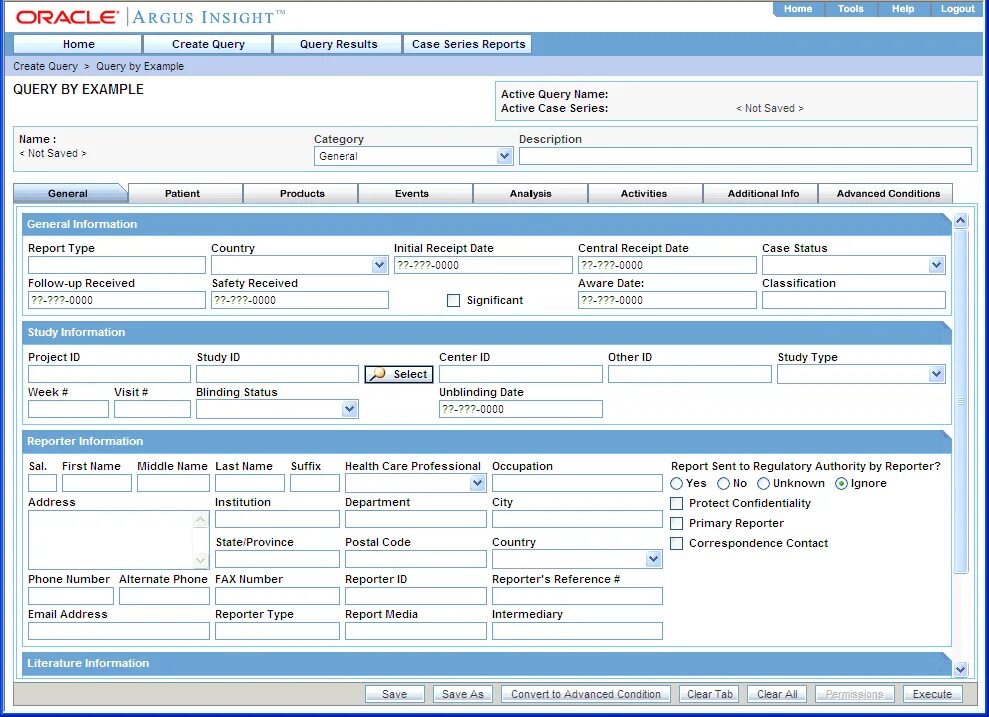989x717 pixels.
Task: Open the Additional Info tab
Action: tap(763, 194)
